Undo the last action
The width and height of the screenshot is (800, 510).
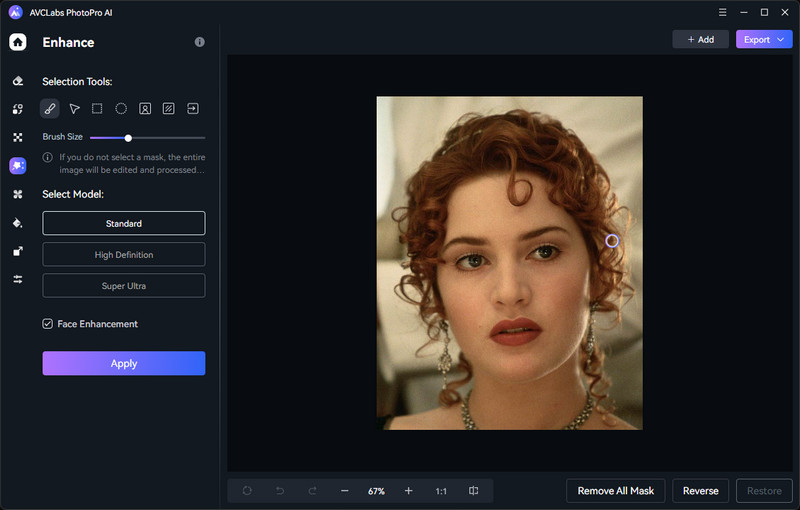pyautogui.click(x=280, y=491)
